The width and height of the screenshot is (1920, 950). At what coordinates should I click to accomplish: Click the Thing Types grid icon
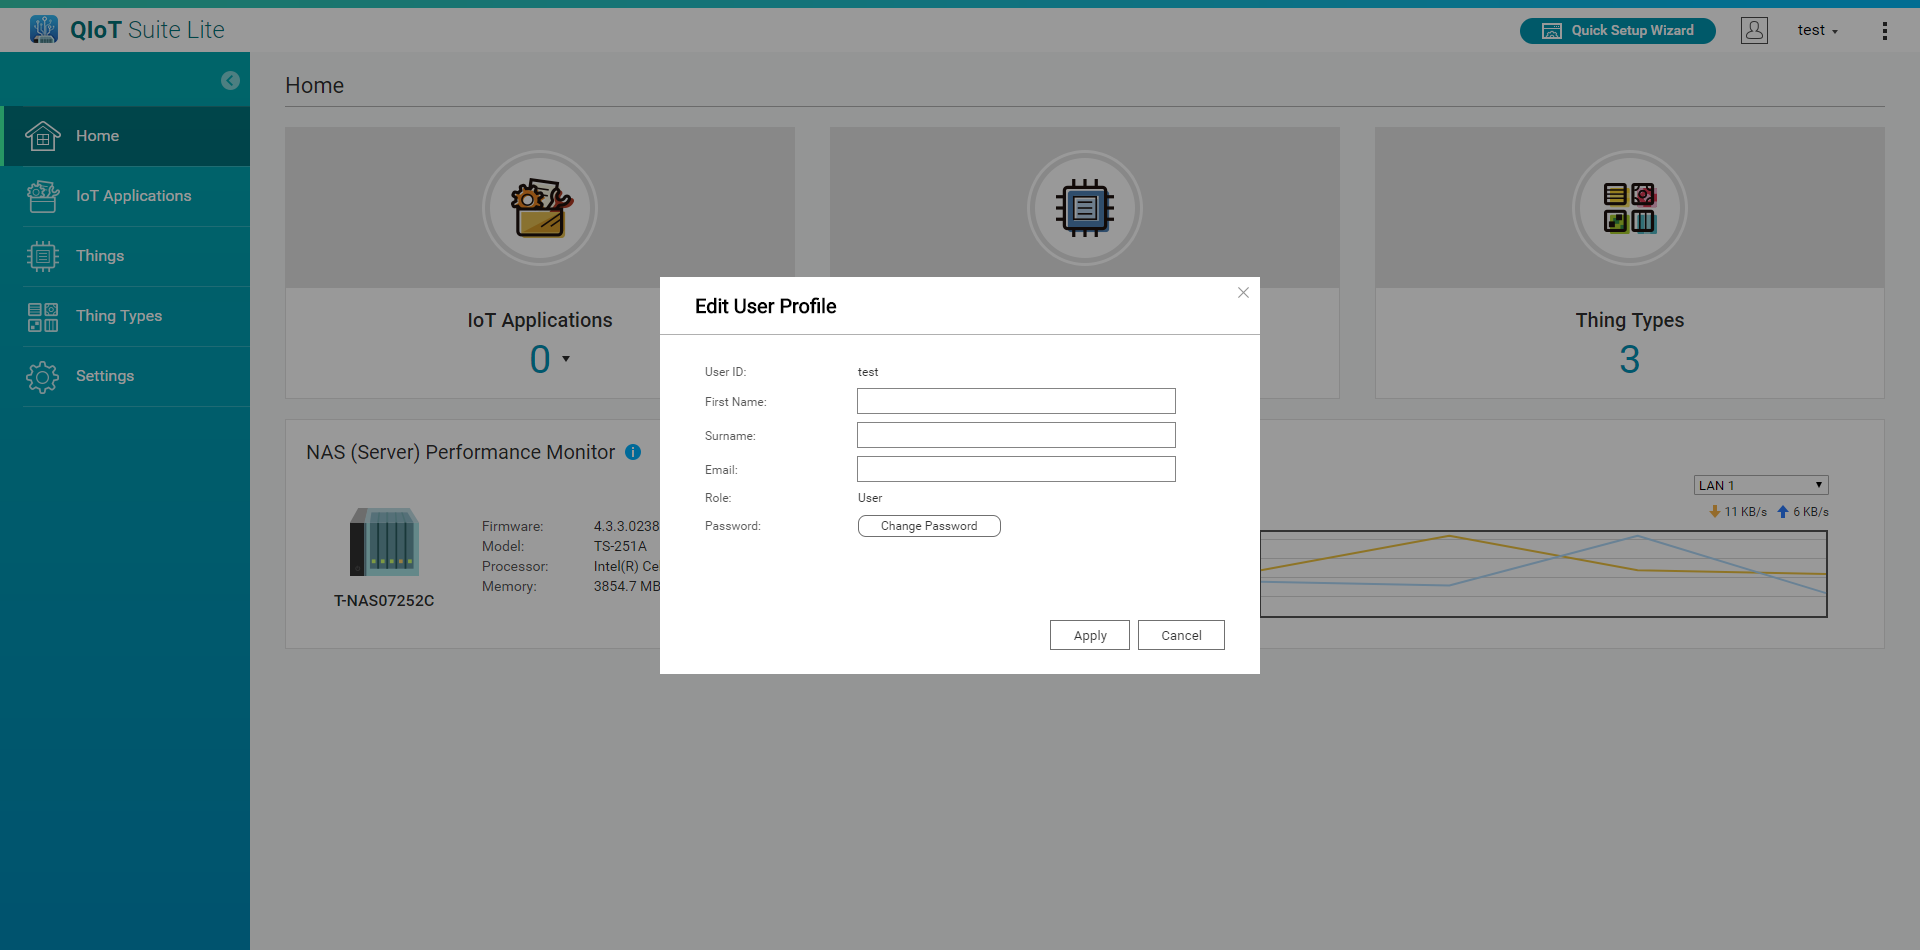click(x=1629, y=208)
